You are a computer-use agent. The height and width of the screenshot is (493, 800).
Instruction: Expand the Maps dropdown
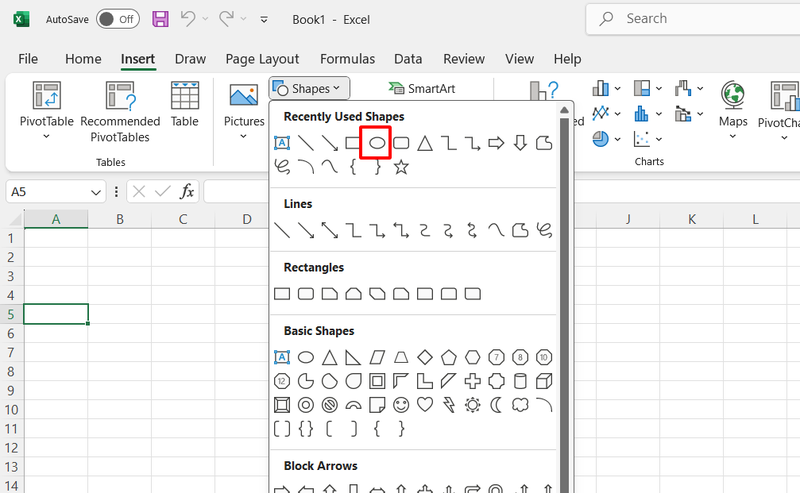point(733,136)
